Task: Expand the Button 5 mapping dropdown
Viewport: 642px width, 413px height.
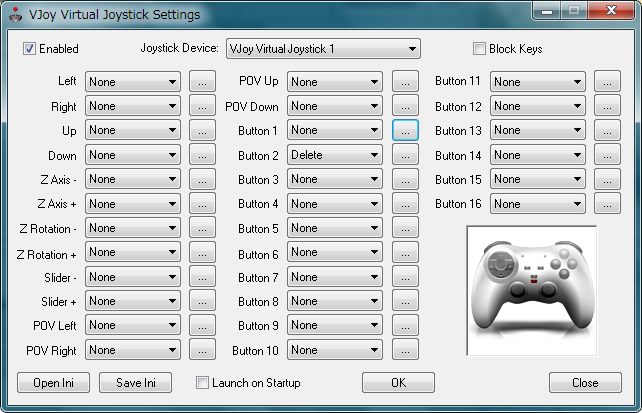Action: coord(335,228)
